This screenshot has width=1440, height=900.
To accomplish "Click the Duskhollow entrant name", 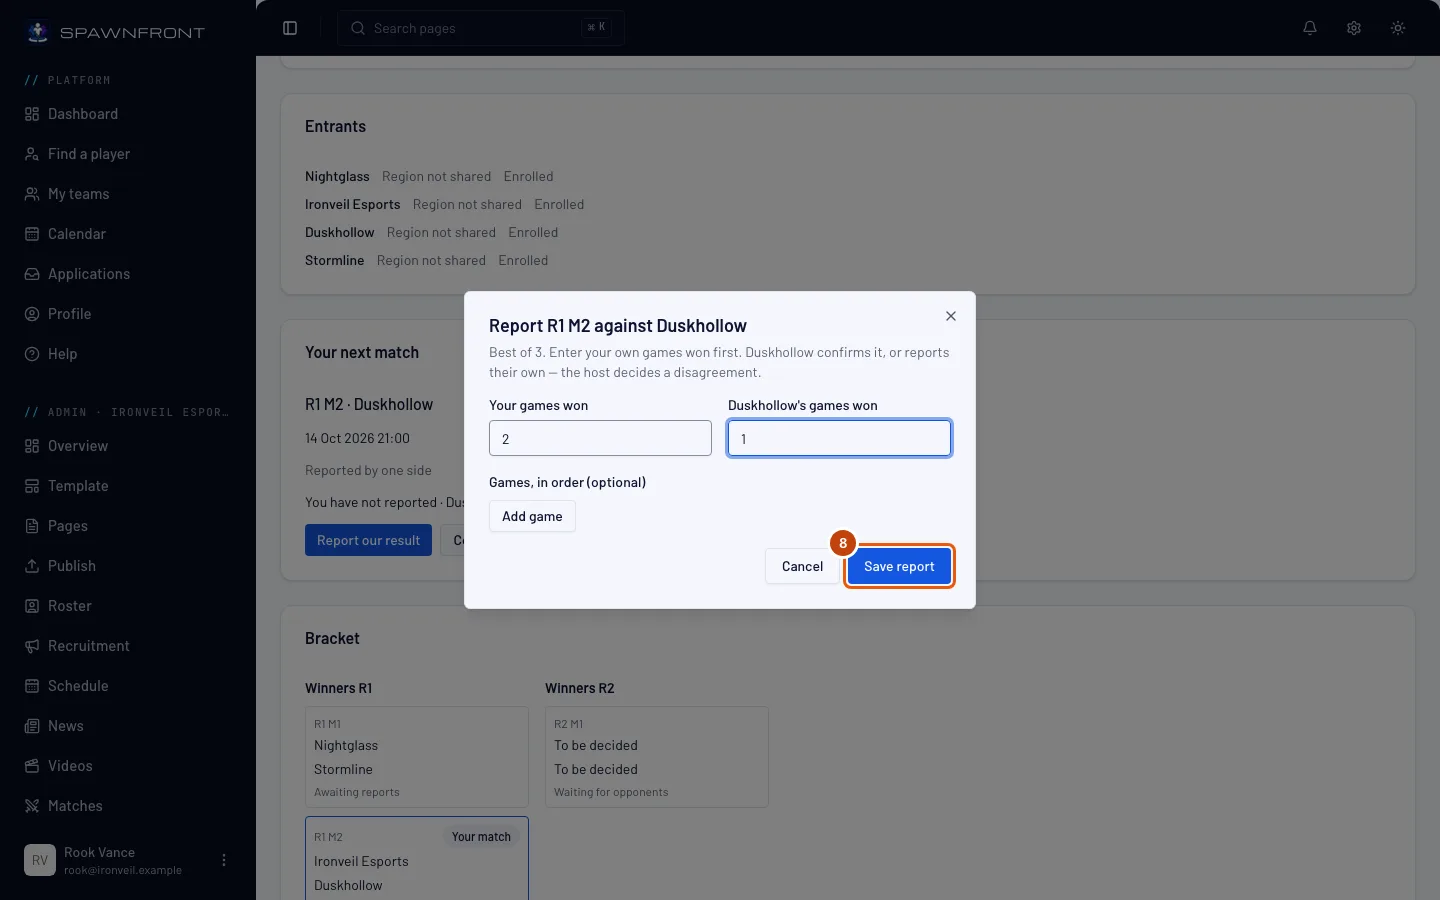I will [340, 232].
